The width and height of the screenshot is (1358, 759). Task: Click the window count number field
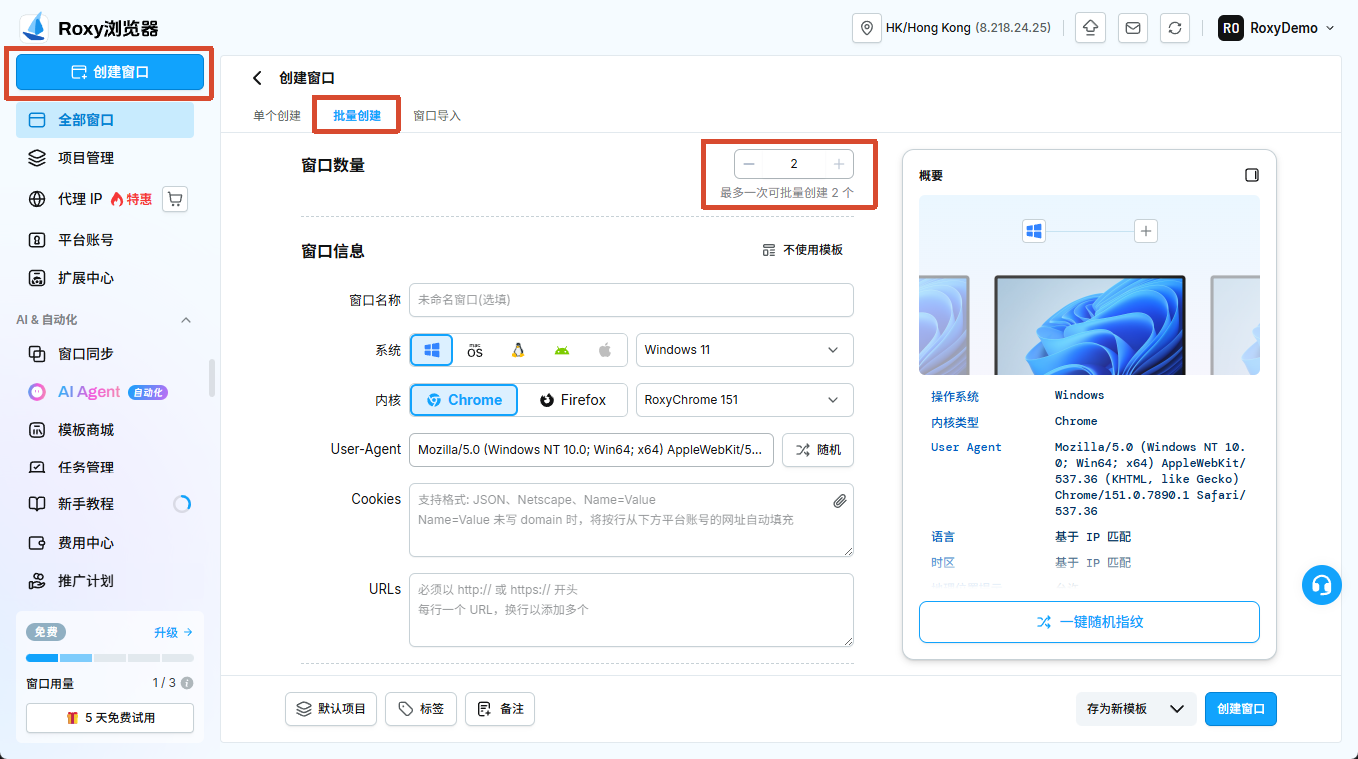[x=794, y=164]
